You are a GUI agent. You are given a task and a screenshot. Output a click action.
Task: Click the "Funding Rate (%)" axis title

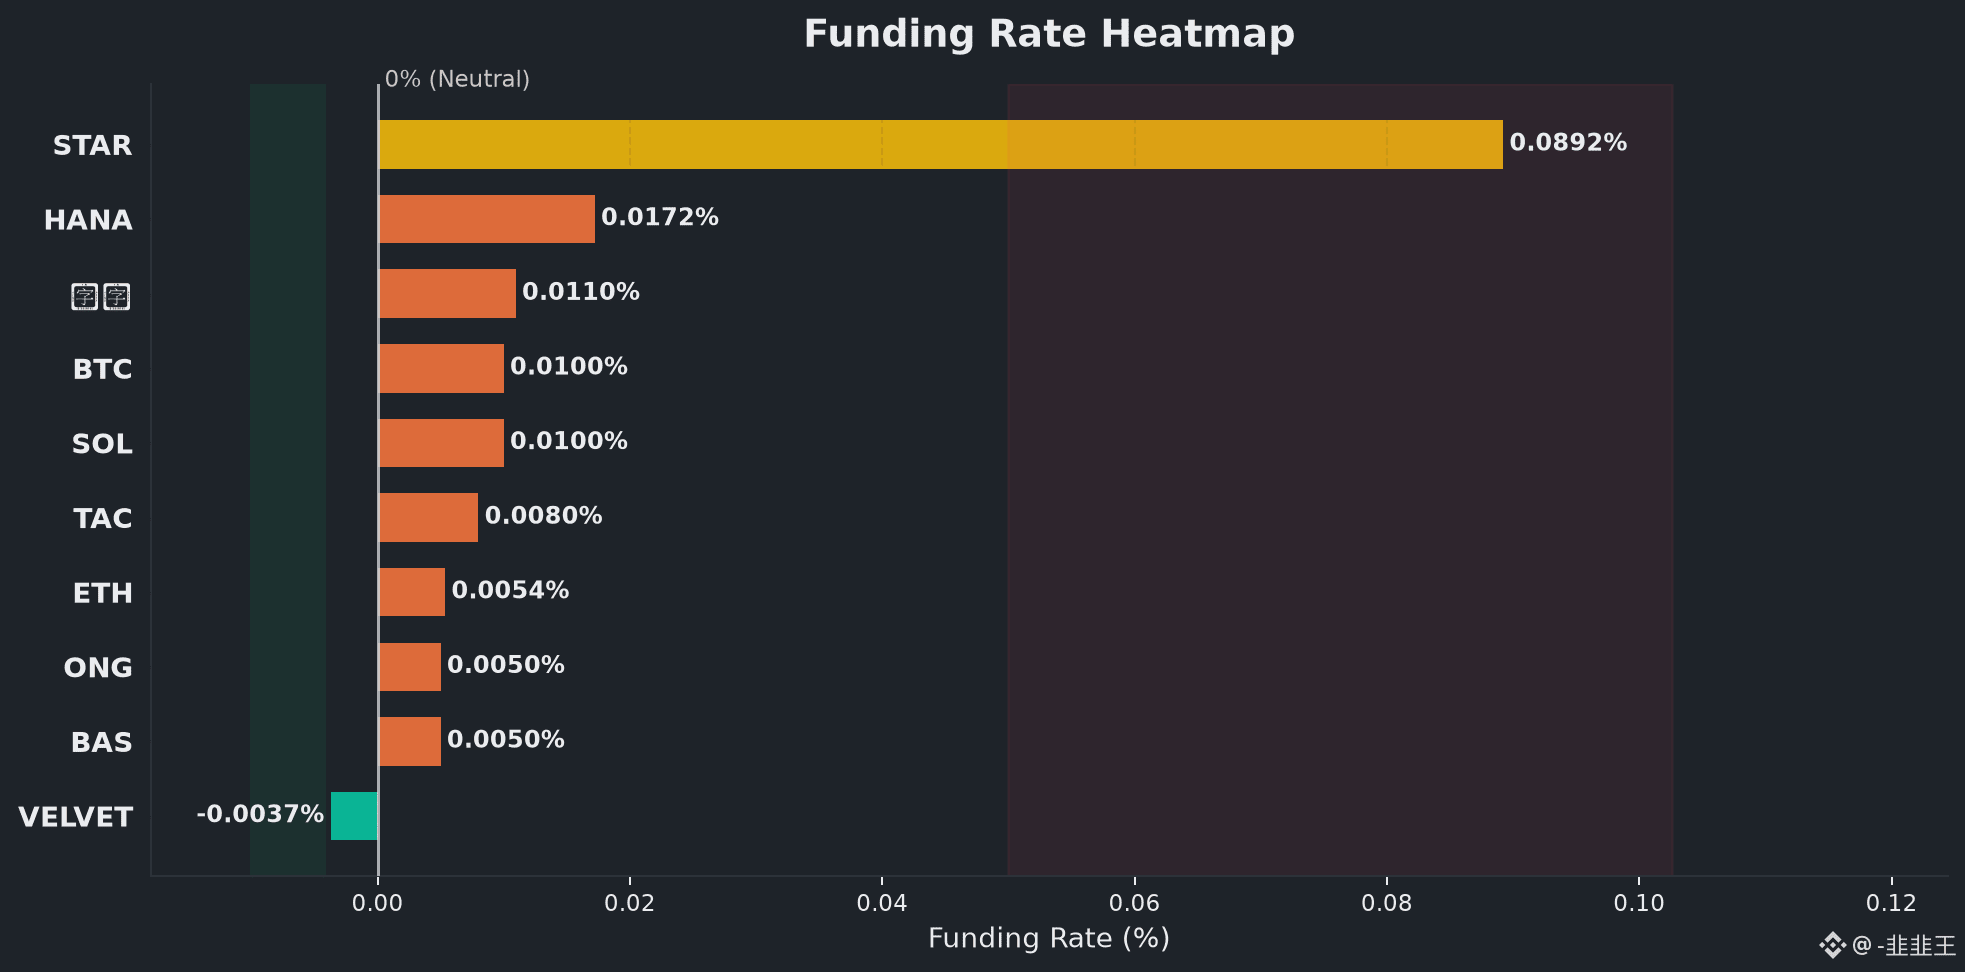1049,939
